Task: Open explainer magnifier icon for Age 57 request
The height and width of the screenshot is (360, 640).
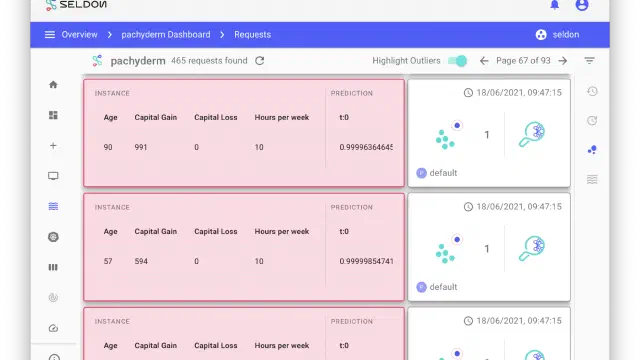Action: 532,249
